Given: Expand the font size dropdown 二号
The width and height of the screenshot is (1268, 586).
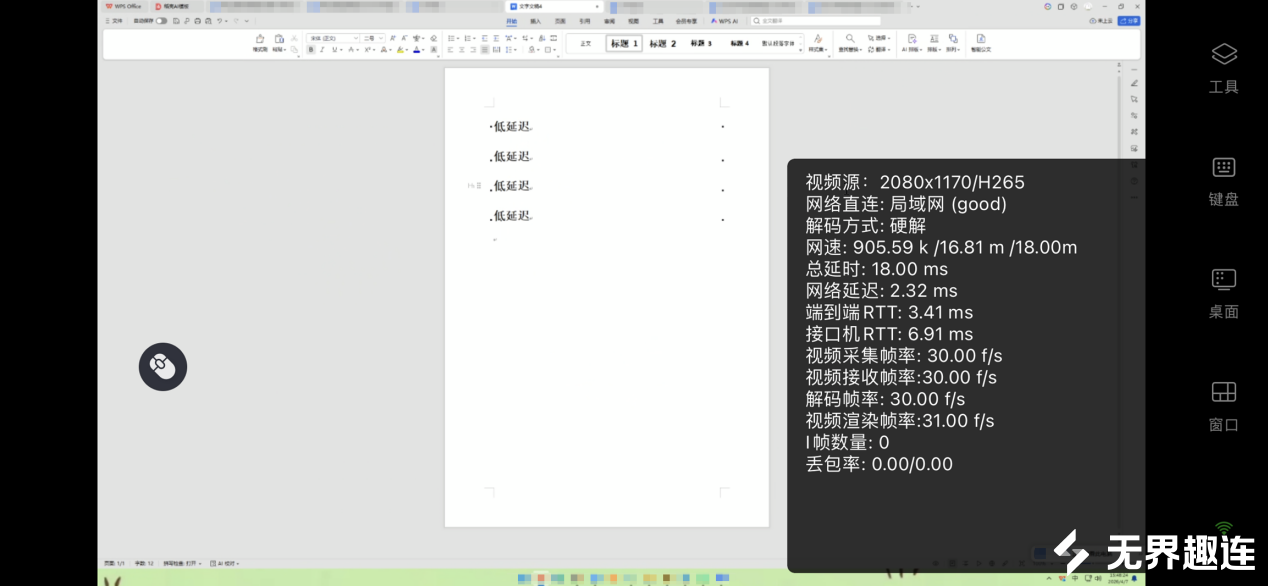Looking at the screenshot, I should click(x=380, y=38).
